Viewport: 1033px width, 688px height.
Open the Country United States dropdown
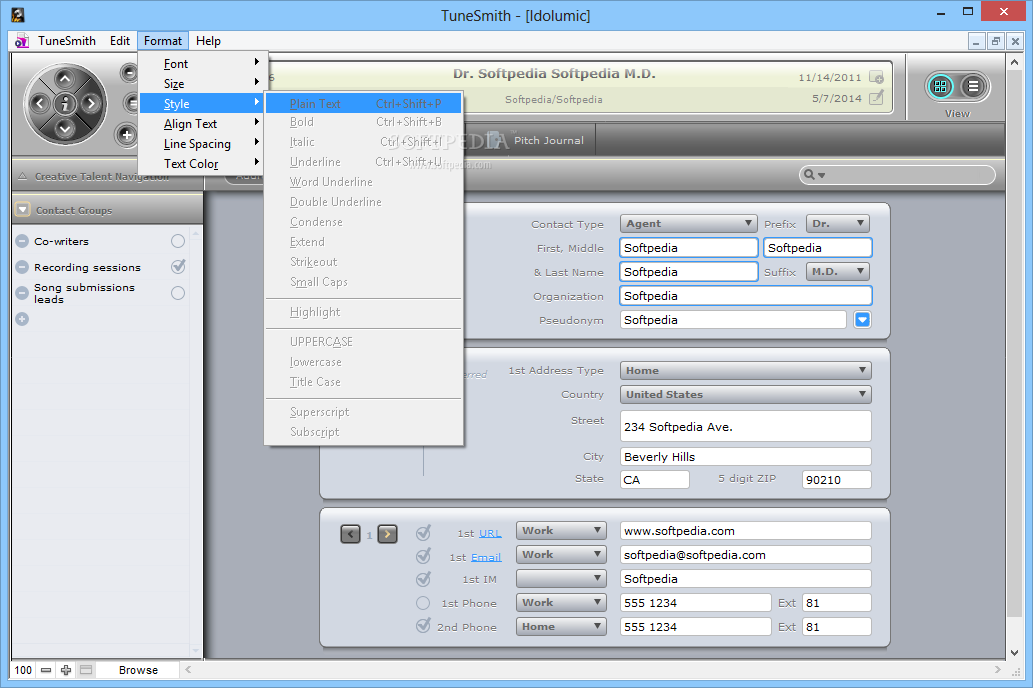click(745, 394)
